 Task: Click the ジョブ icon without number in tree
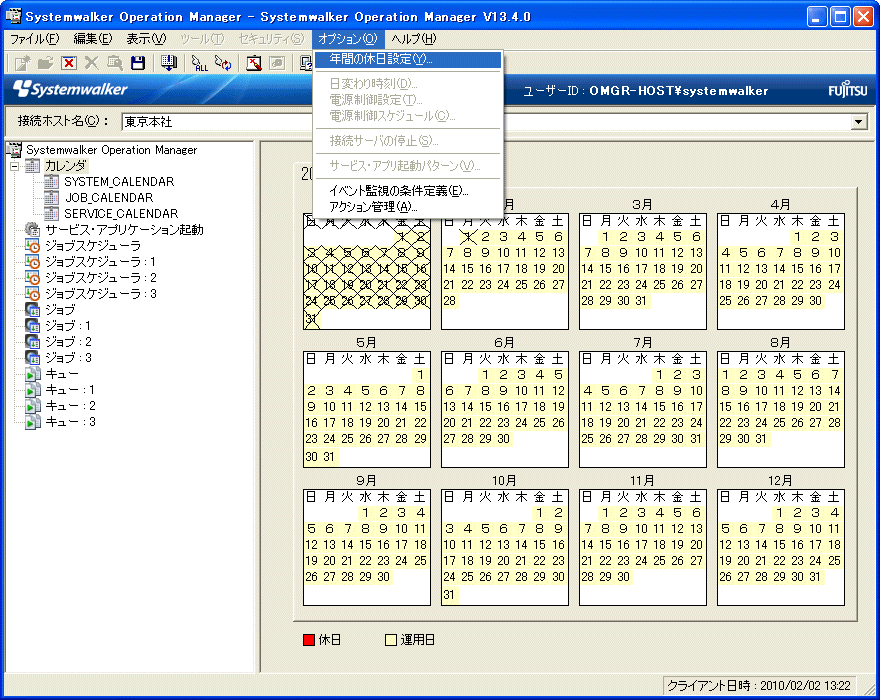pos(33,310)
